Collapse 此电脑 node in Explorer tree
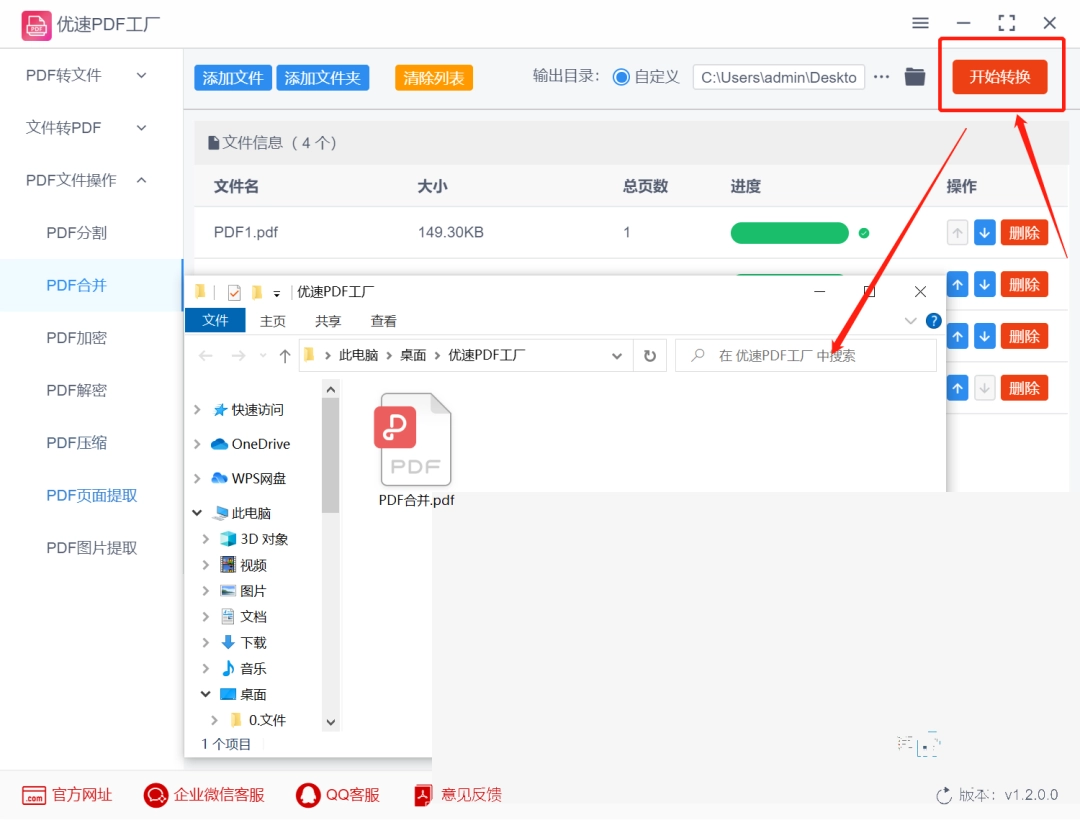This screenshot has height=820, width=1080. click(197, 513)
